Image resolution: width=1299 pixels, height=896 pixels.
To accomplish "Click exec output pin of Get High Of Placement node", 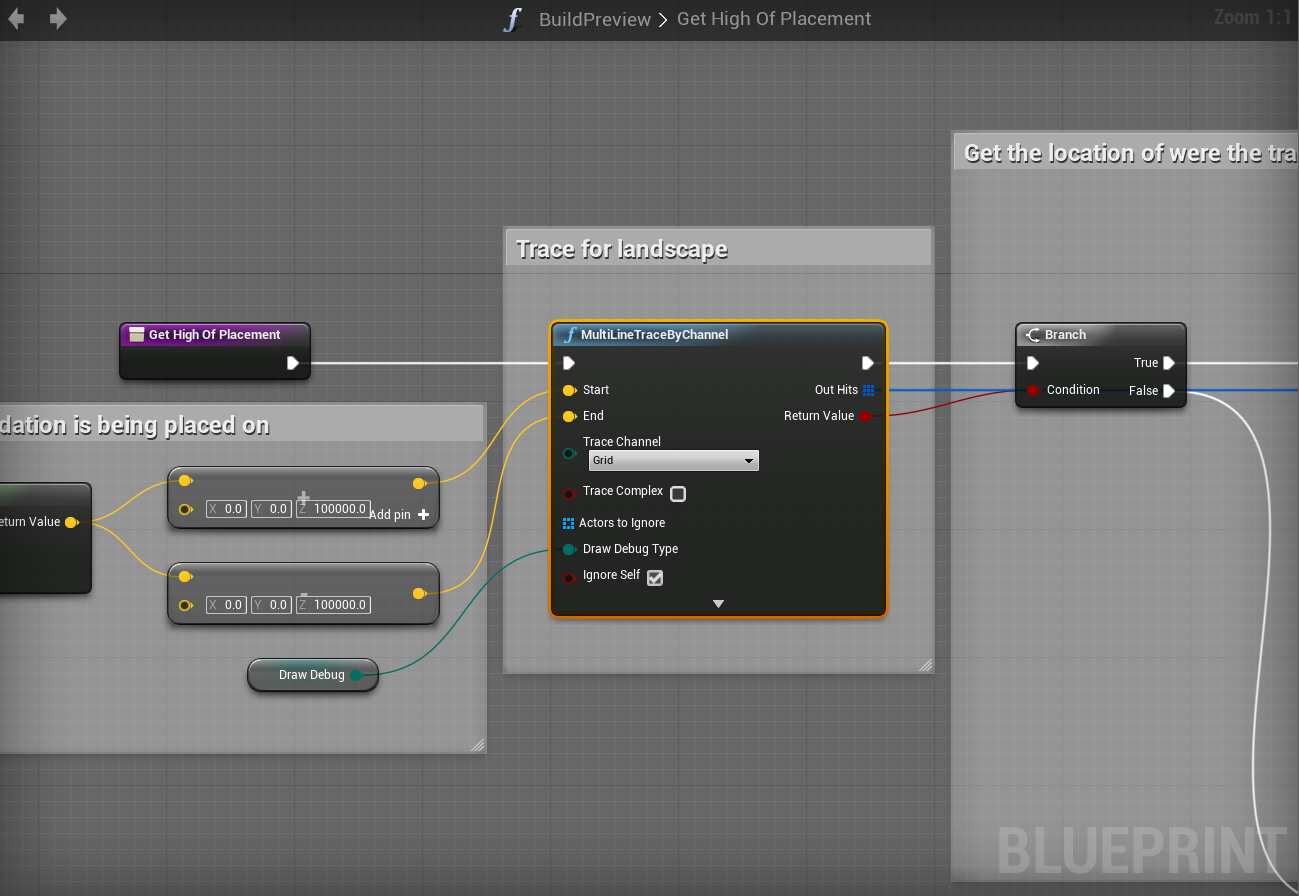I will 293,363.
